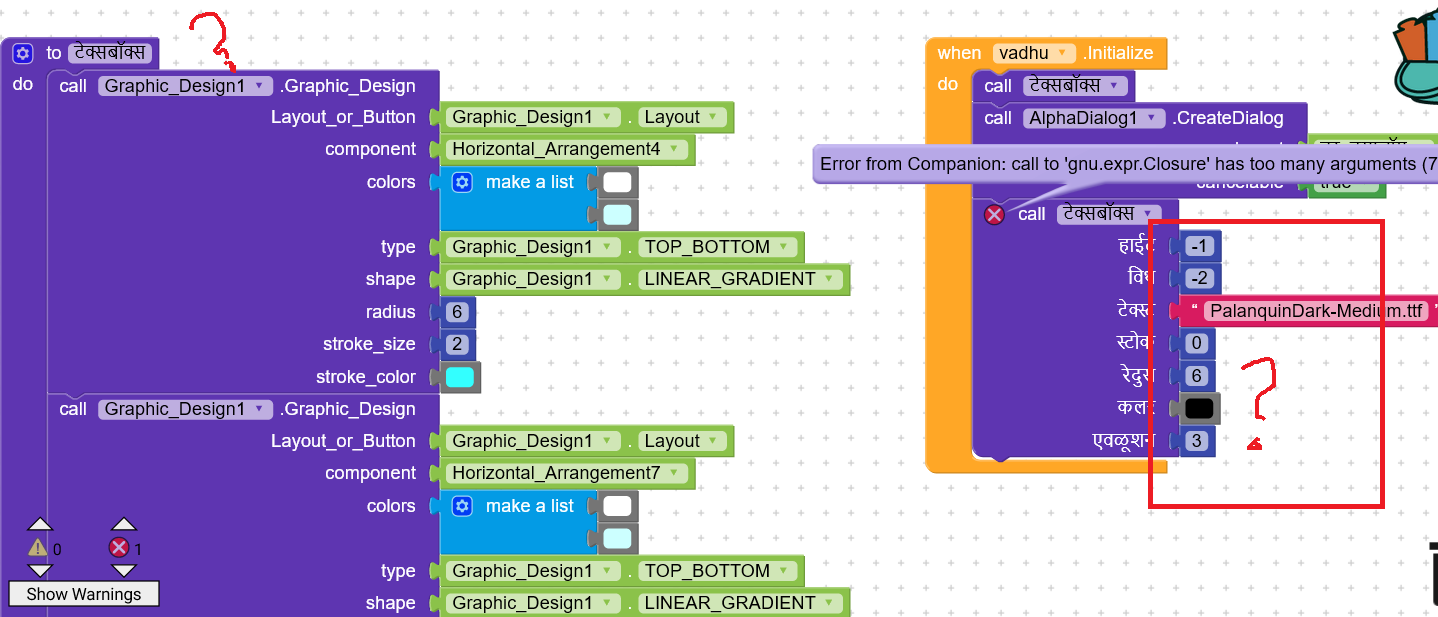This screenshot has height=617, width=1438.
Task: Click the down arrow below the red error counter
Action: pyautogui.click(x=123, y=570)
